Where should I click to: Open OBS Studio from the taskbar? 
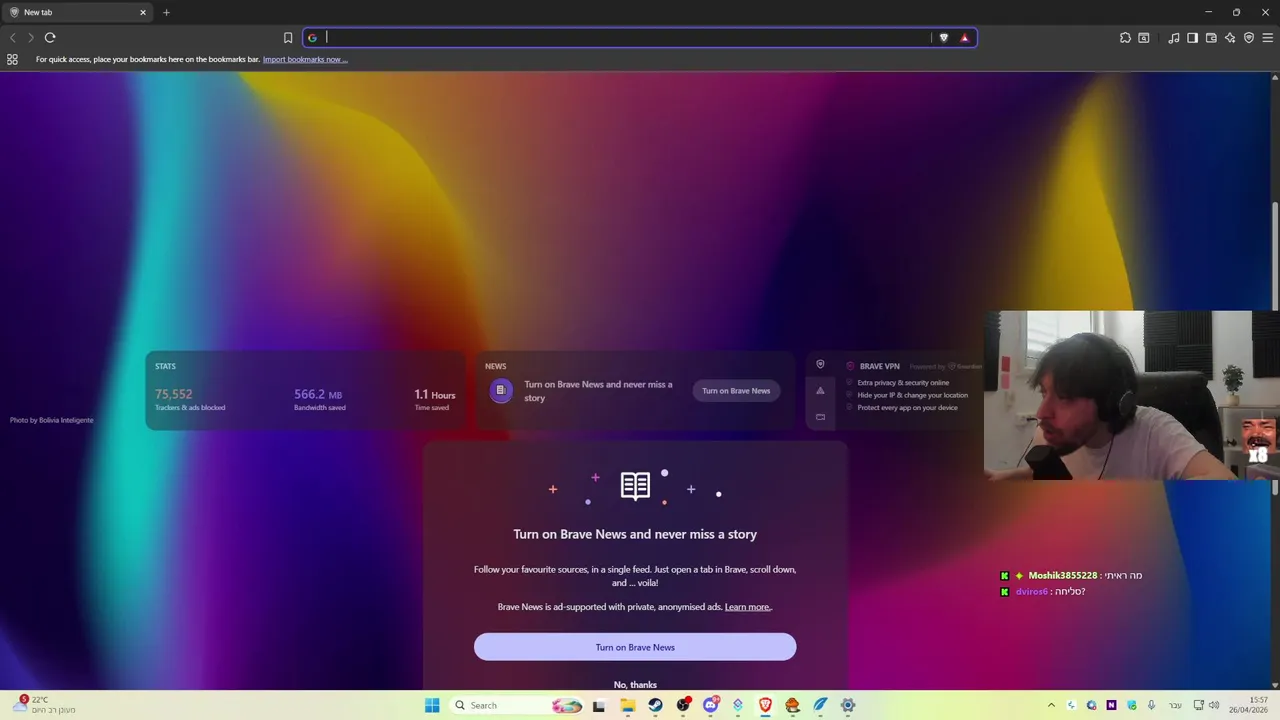click(x=683, y=705)
